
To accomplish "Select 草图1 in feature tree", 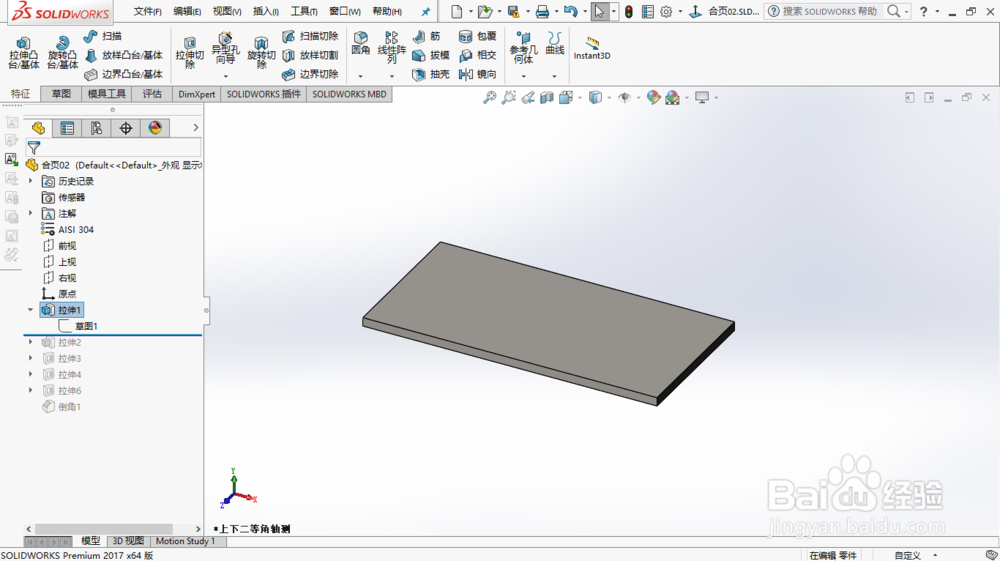I will (78, 326).
